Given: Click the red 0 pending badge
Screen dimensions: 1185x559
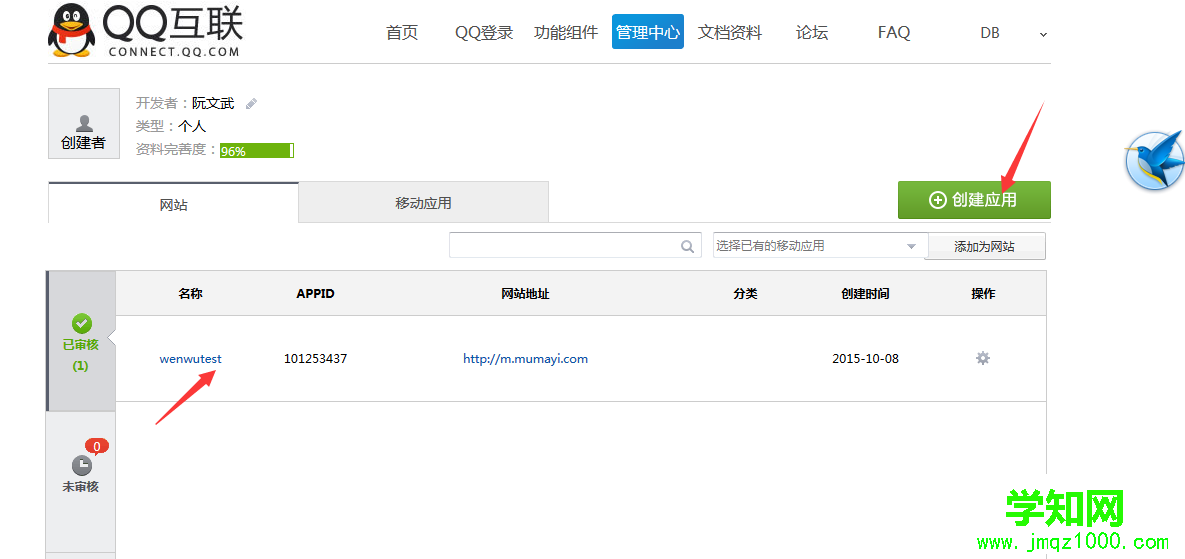Looking at the screenshot, I should click(x=97, y=446).
